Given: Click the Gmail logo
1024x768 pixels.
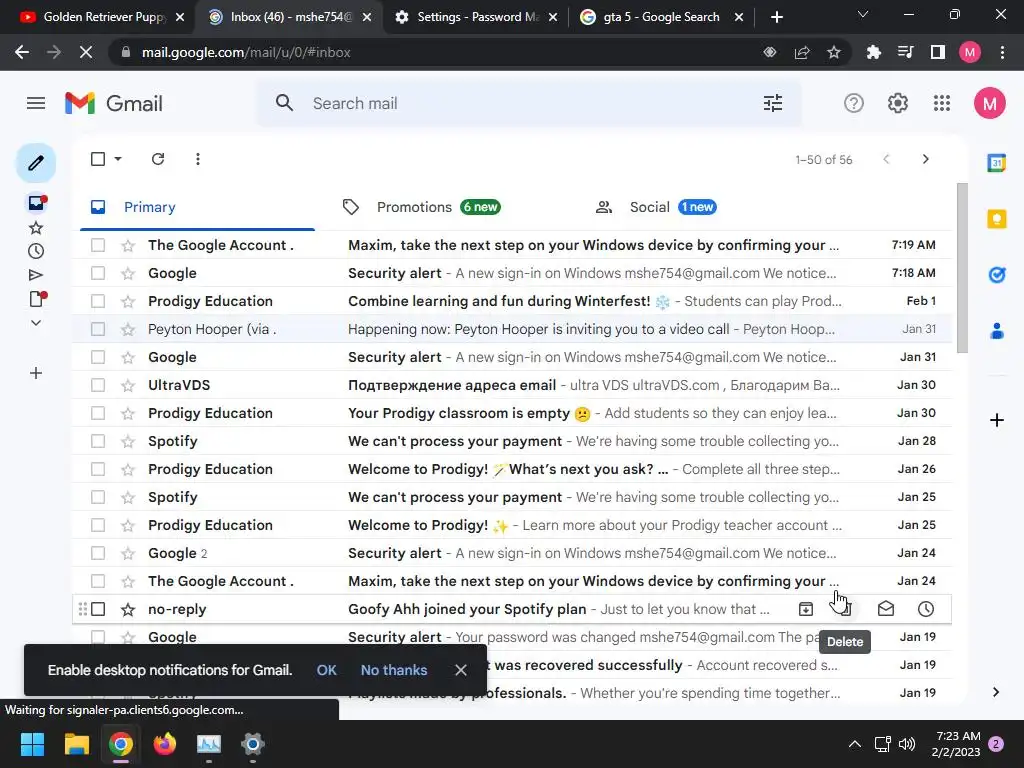Looking at the screenshot, I should (114, 103).
